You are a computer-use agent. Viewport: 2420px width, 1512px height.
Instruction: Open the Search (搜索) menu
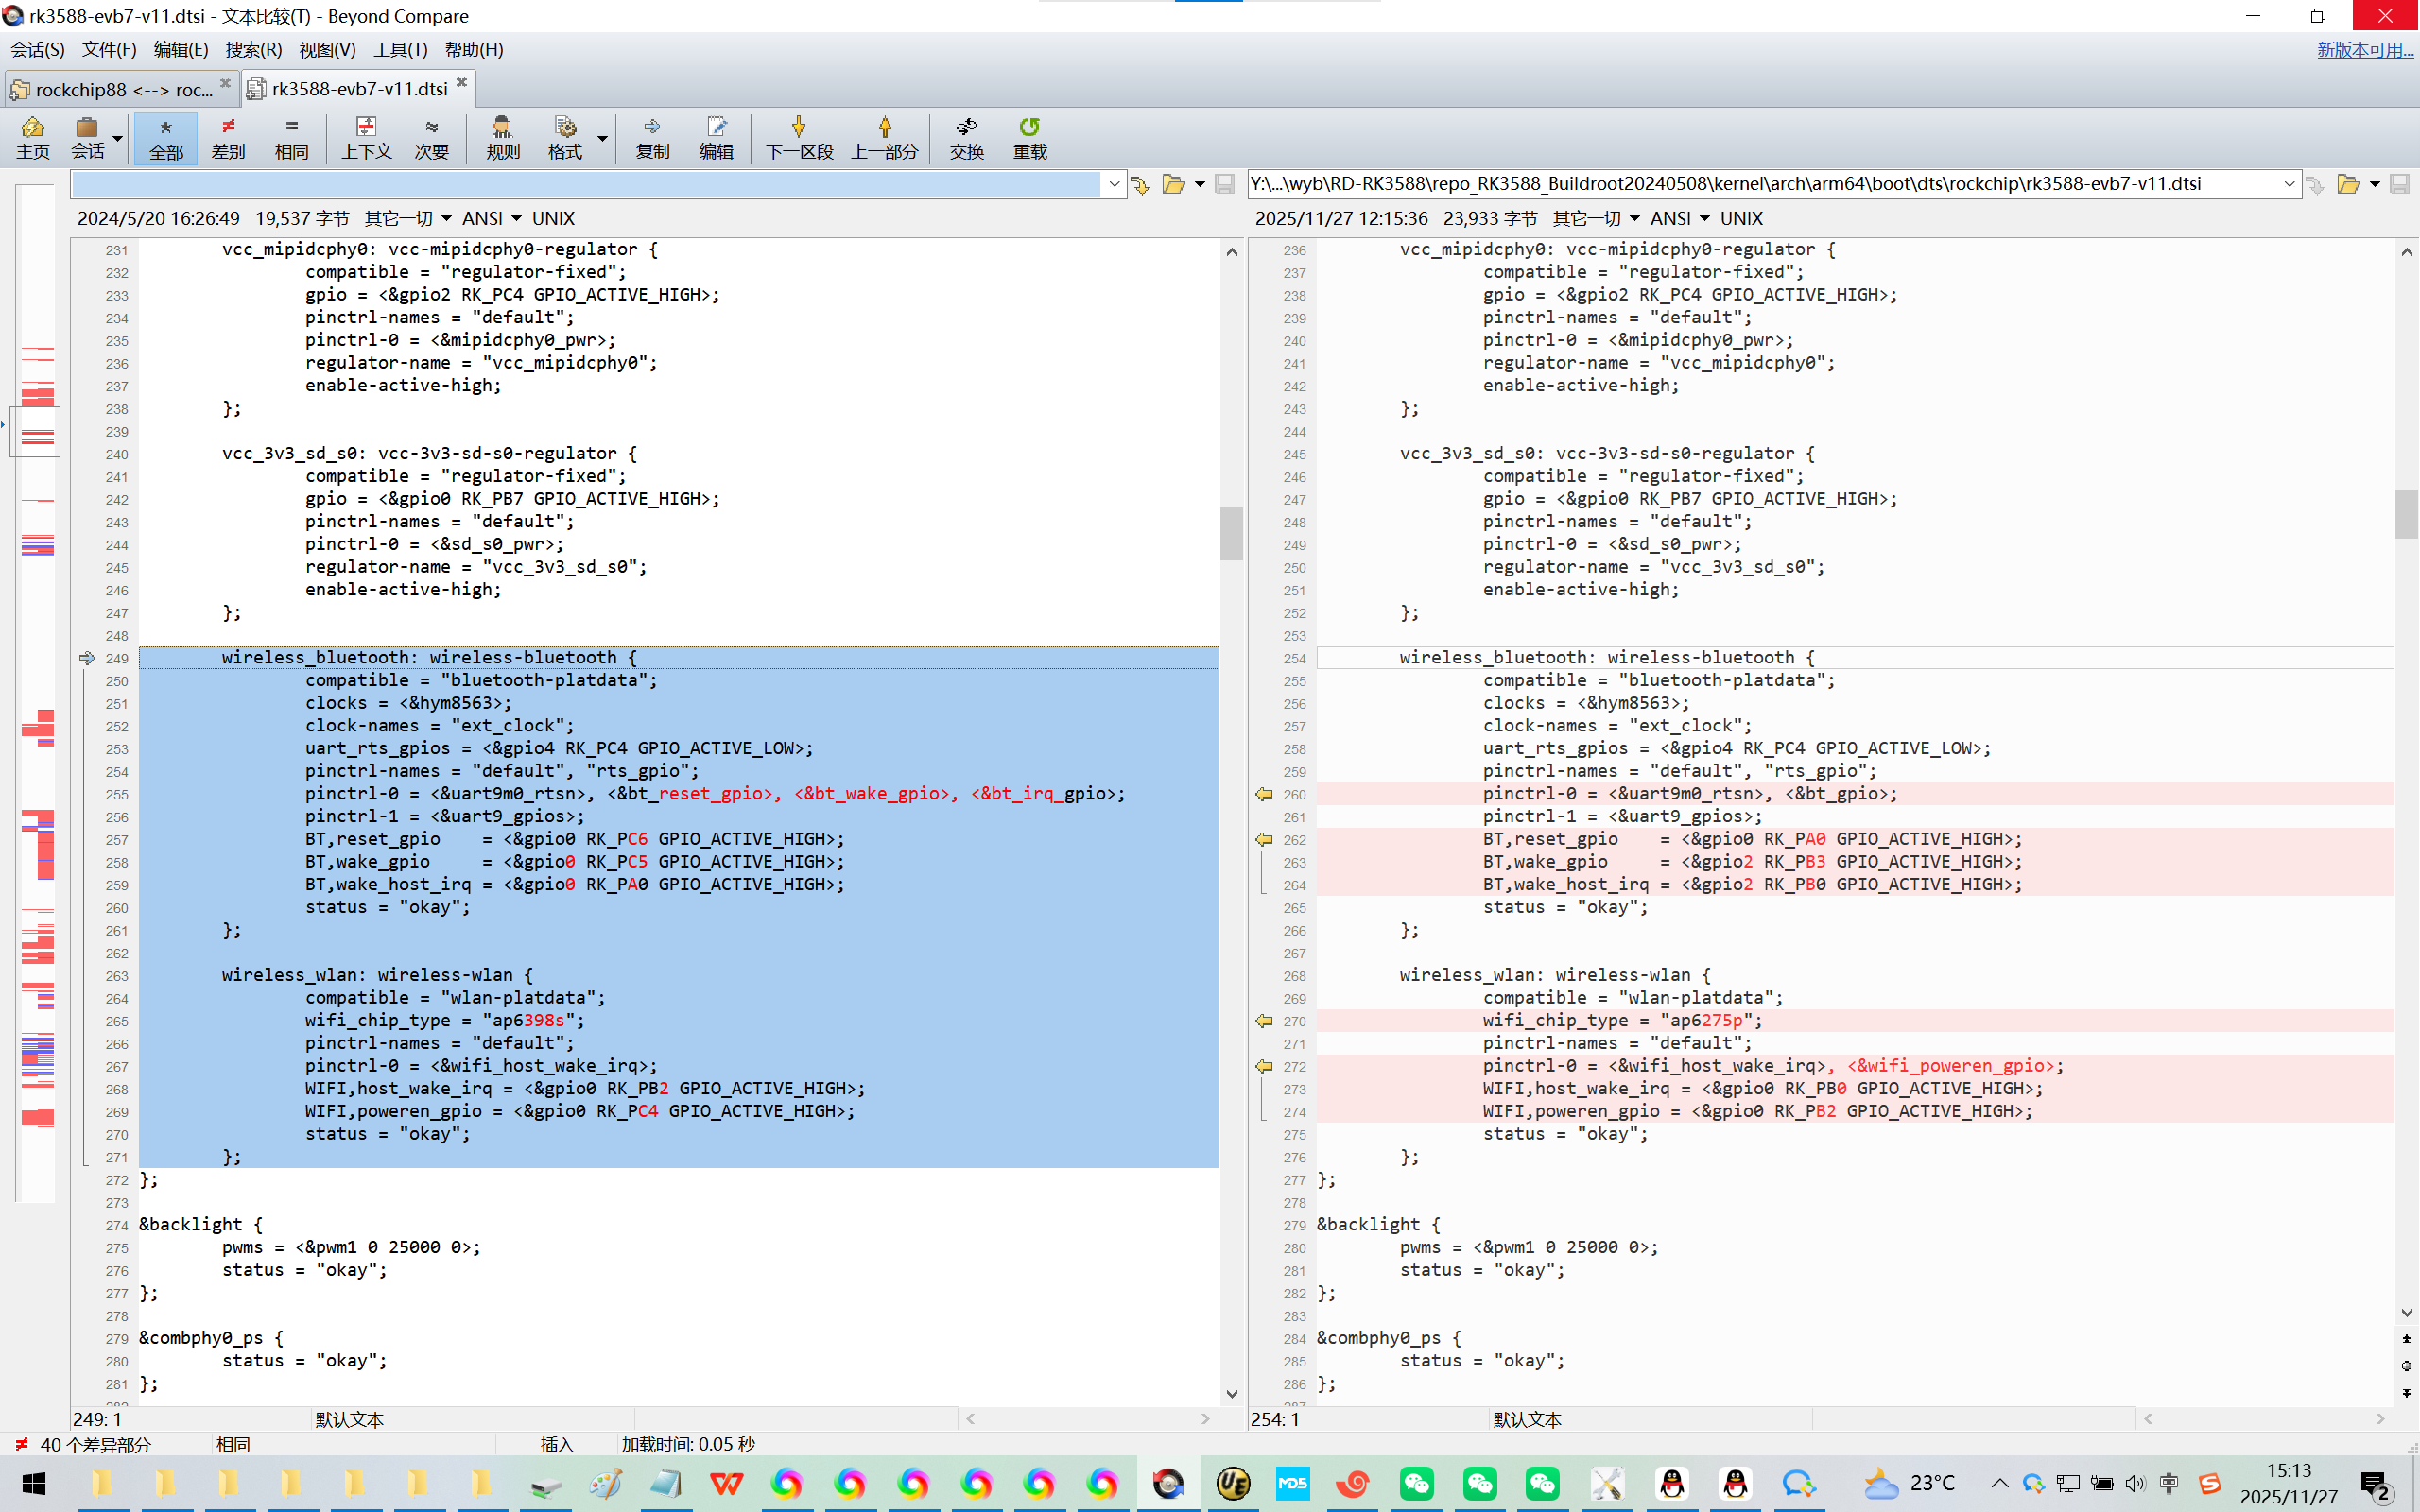(x=253, y=49)
